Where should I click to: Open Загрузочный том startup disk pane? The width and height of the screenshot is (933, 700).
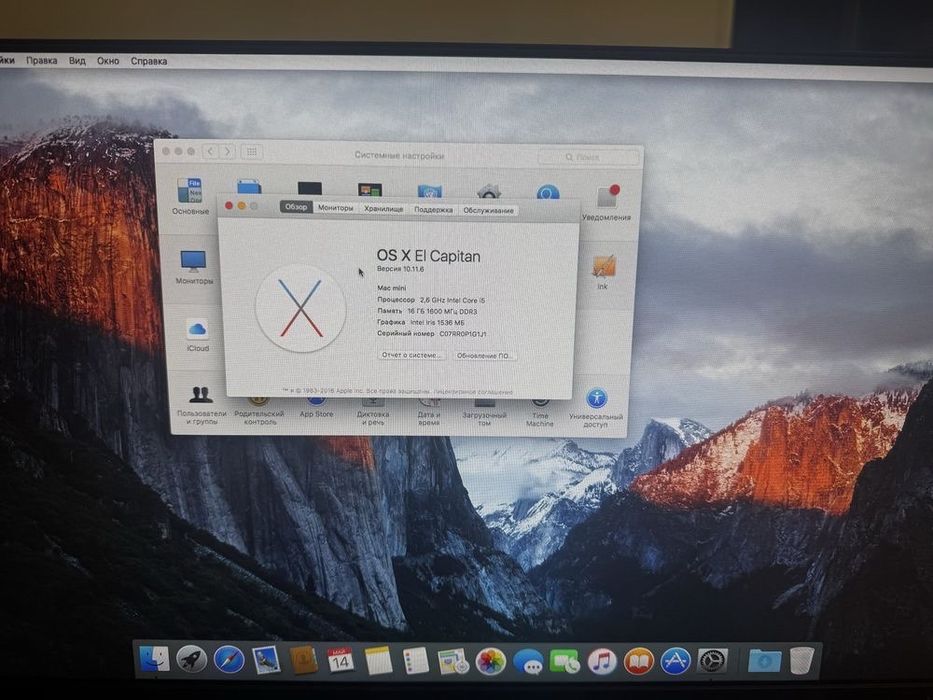click(x=484, y=413)
